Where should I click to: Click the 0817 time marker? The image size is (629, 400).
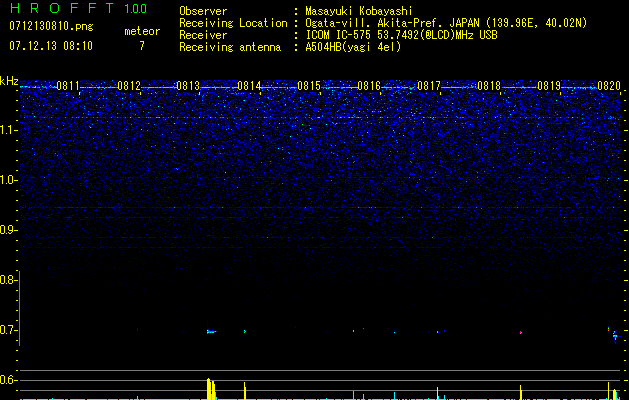pyautogui.click(x=429, y=86)
